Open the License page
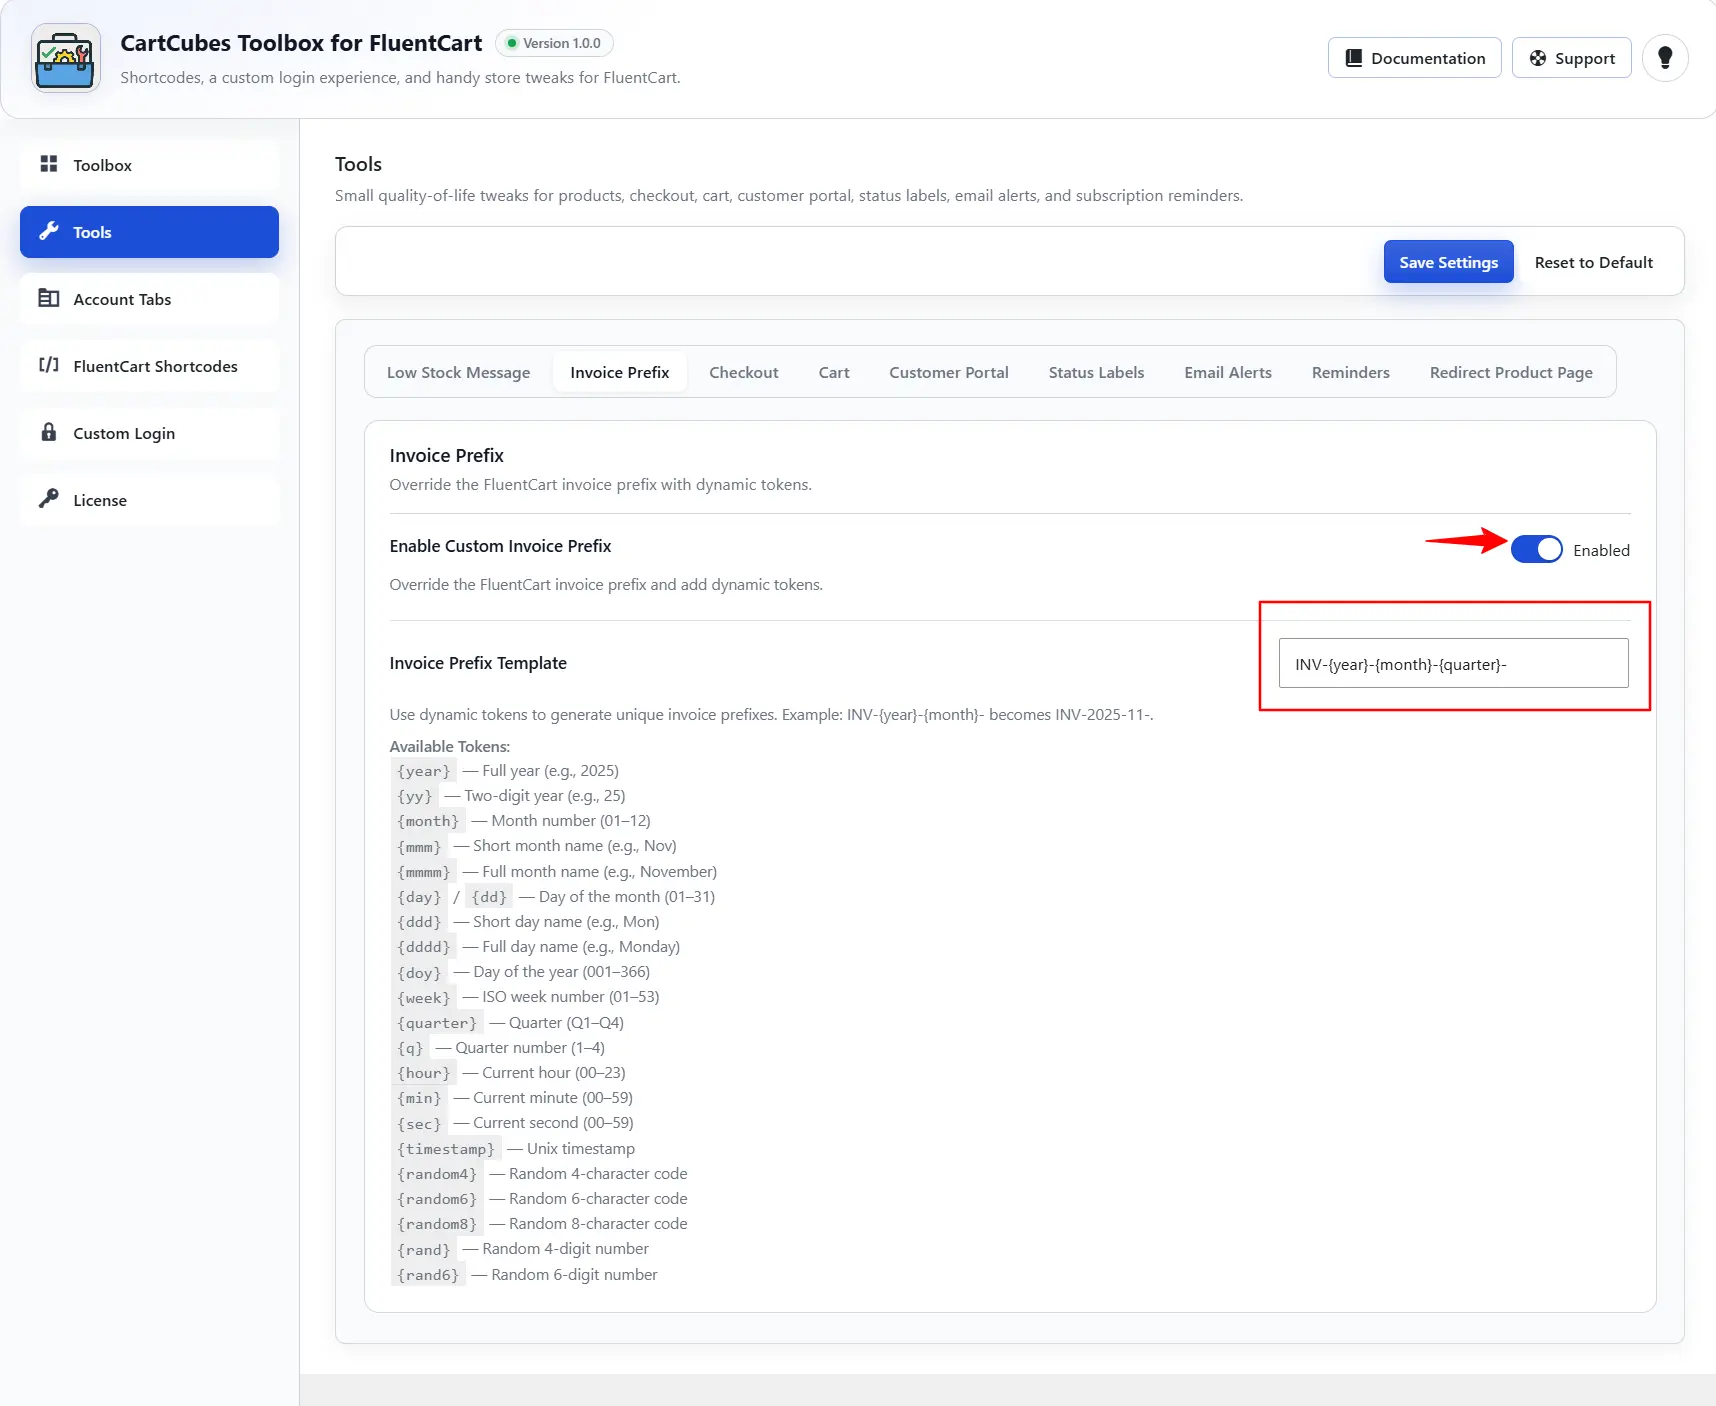 (149, 500)
